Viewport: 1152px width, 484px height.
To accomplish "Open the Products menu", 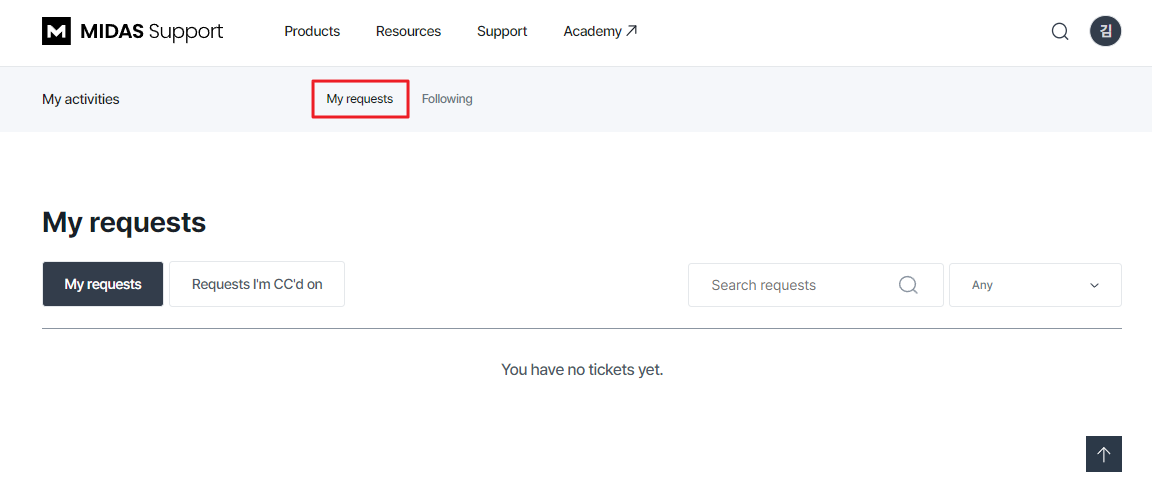I will (312, 32).
